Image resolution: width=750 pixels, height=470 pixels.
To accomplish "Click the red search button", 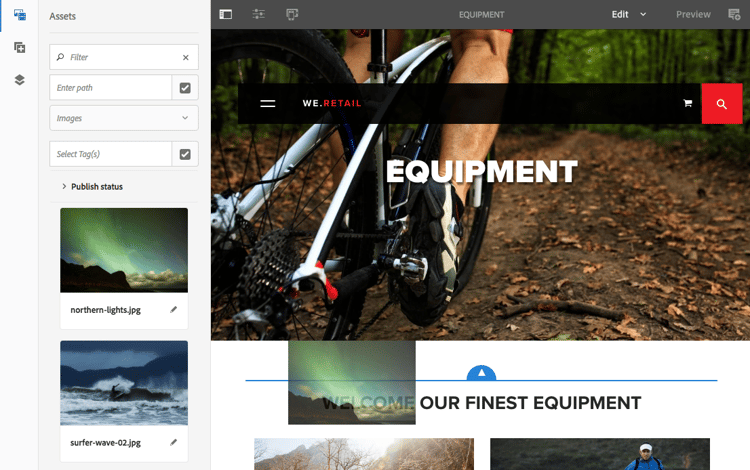I will pos(722,104).
